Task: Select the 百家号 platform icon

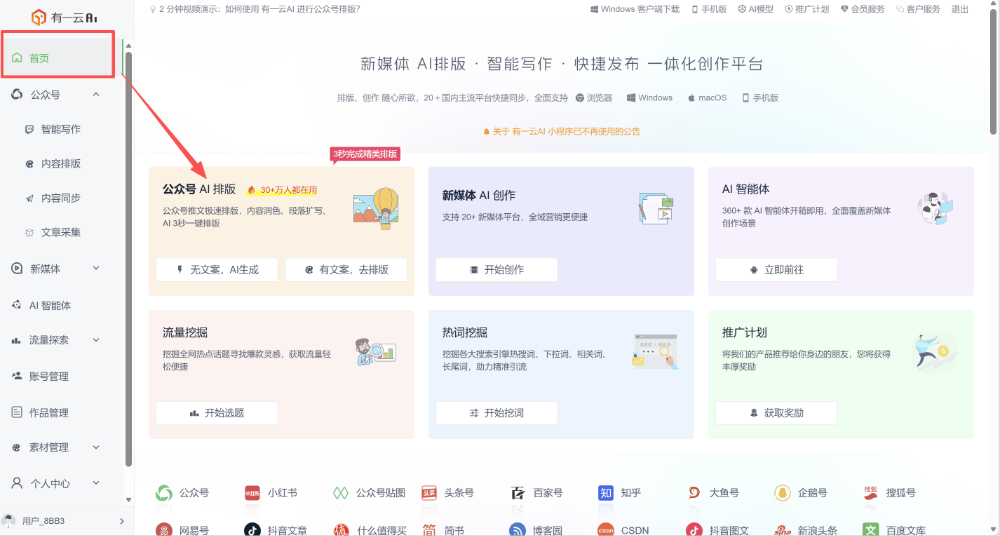Action: 518,493
